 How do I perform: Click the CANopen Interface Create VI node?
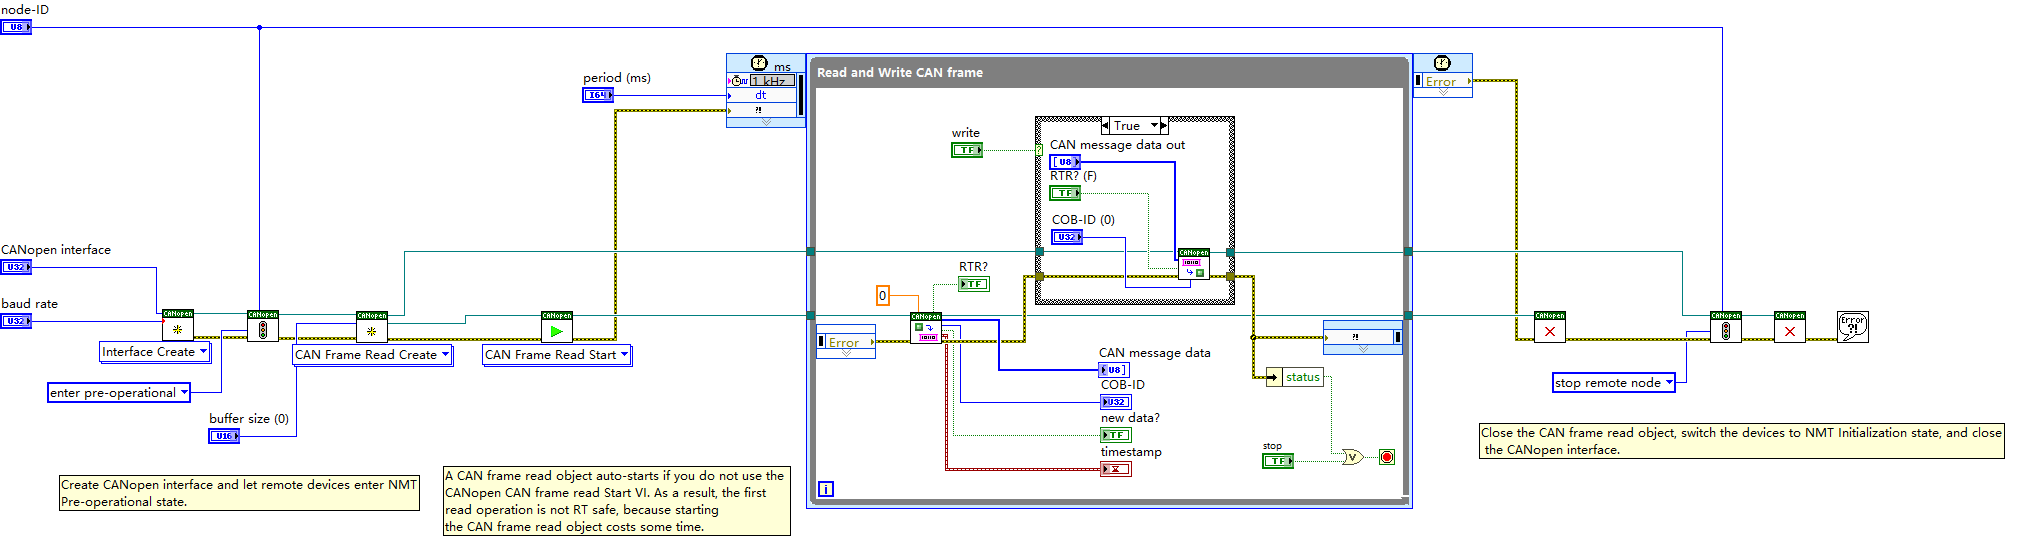[x=178, y=325]
